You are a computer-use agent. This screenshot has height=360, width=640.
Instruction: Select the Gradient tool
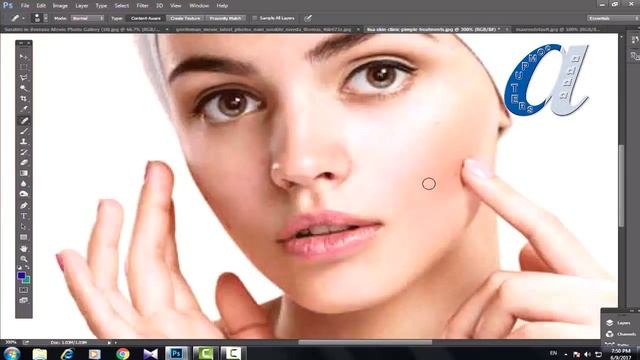pos(23,173)
